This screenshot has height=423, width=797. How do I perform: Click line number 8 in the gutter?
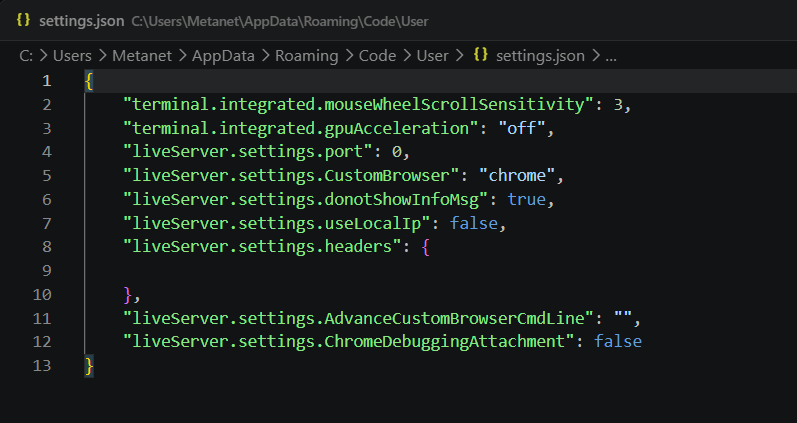pos(47,247)
